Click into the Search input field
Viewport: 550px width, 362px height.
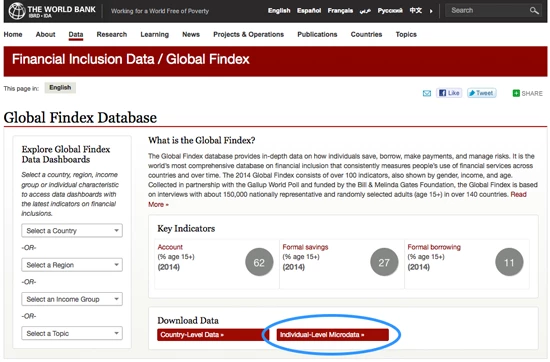(488, 11)
